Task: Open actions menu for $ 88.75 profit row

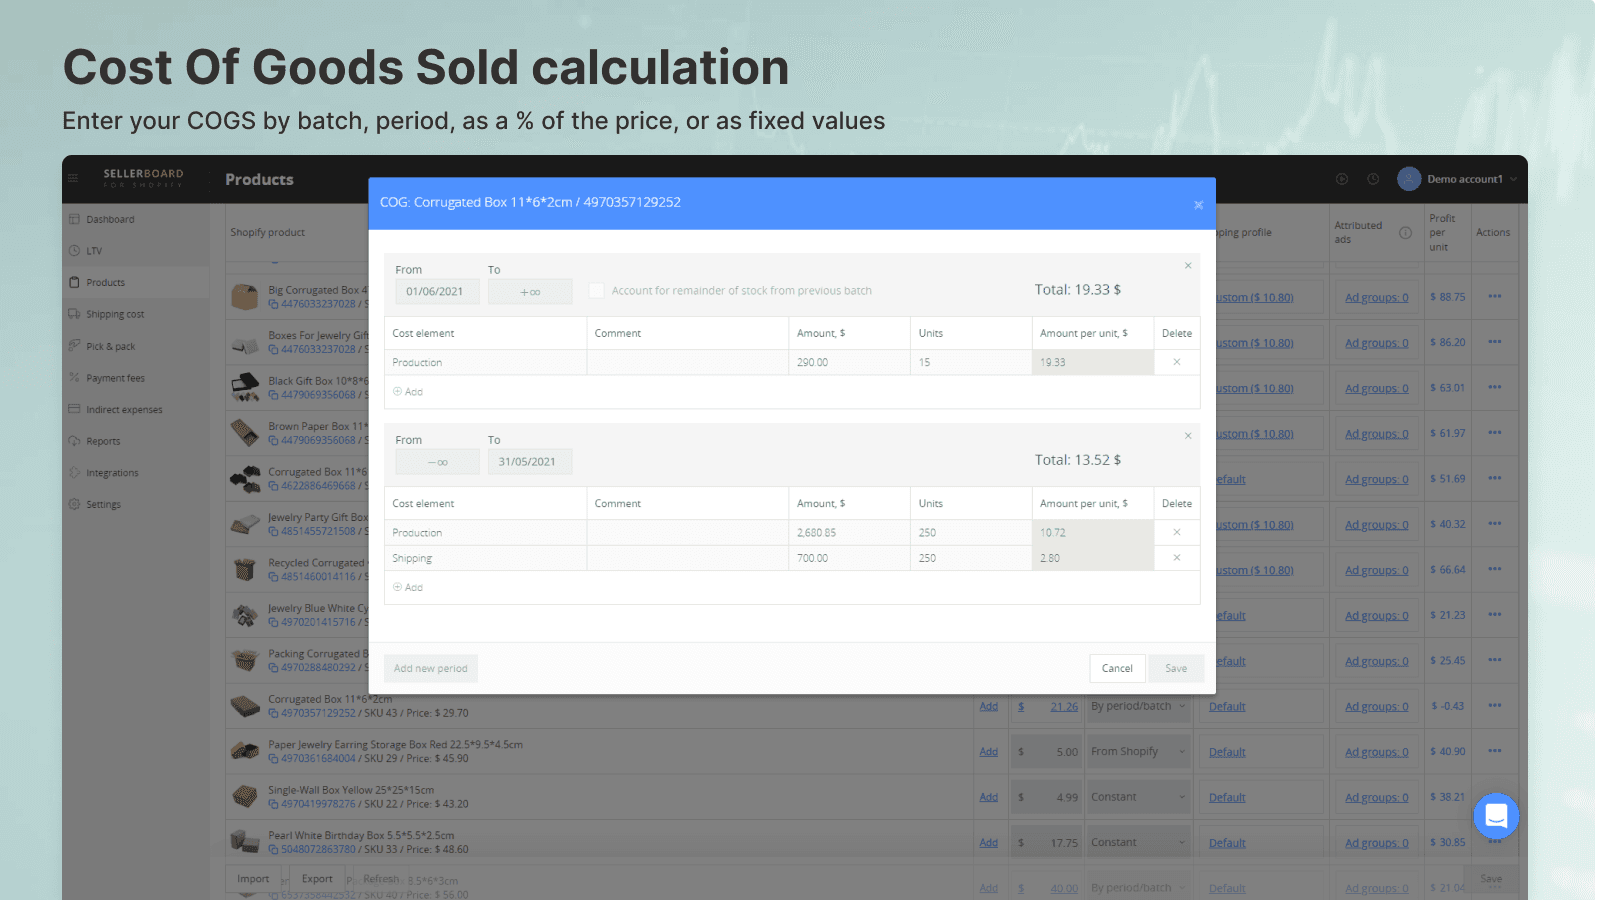Action: pos(1494,297)
